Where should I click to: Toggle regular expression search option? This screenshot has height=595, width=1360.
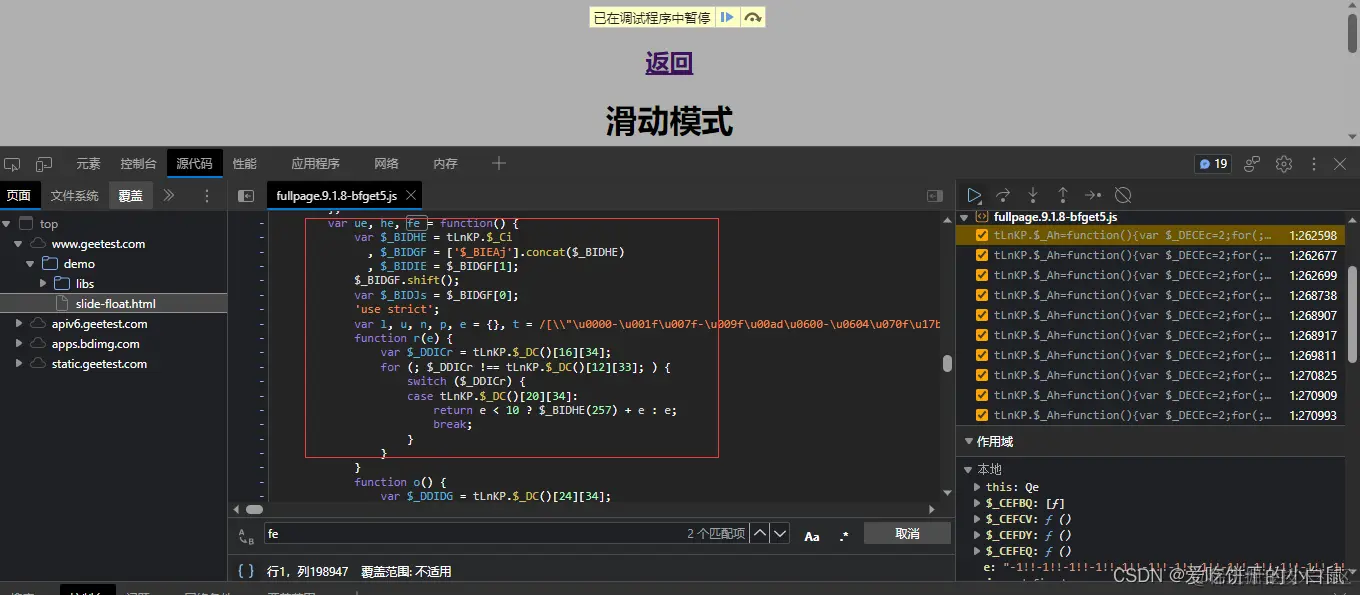point(844,536)
